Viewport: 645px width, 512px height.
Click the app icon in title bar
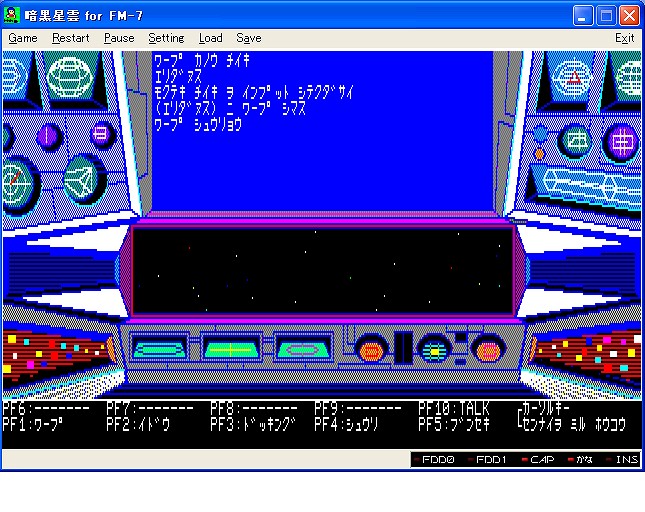(11, 15)
